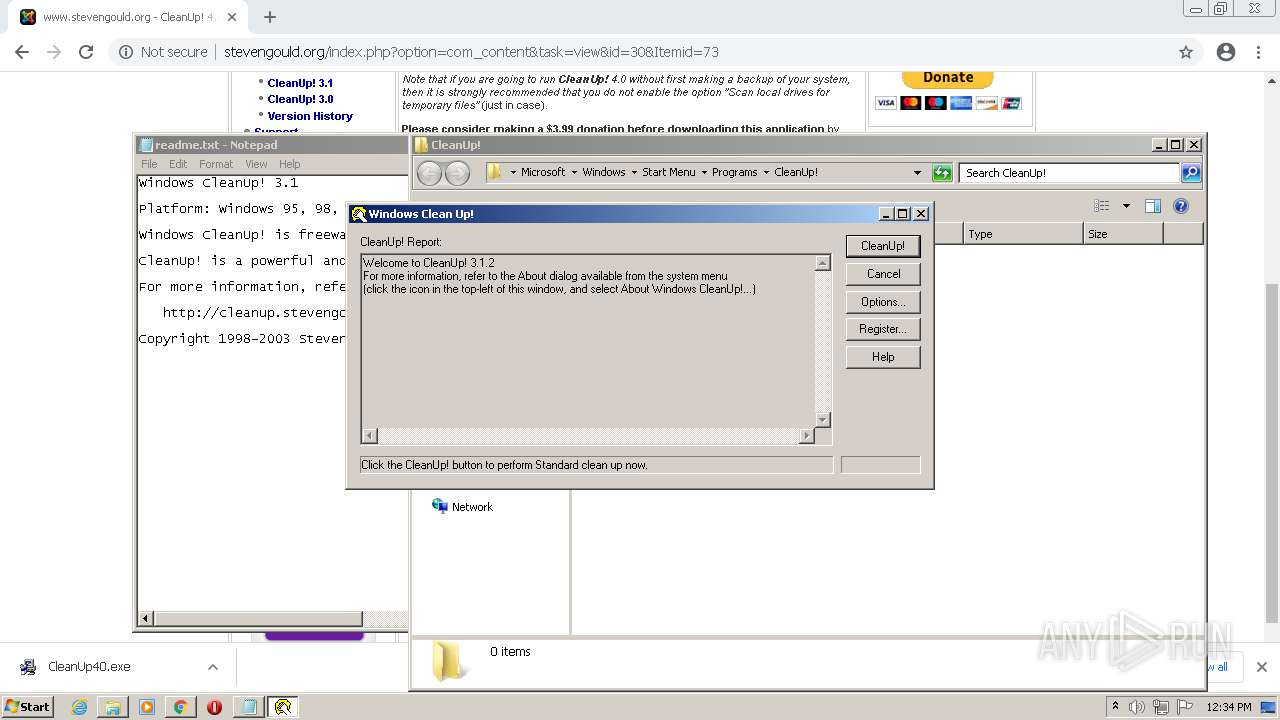Open the Chrome profile avatar icon
This screenshot has height=720, width=1280.
click(x=1226, y=52)
